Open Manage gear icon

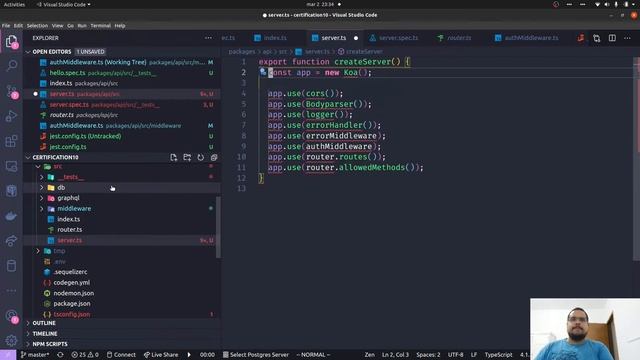pyautogui.click(x=11, y=340)
